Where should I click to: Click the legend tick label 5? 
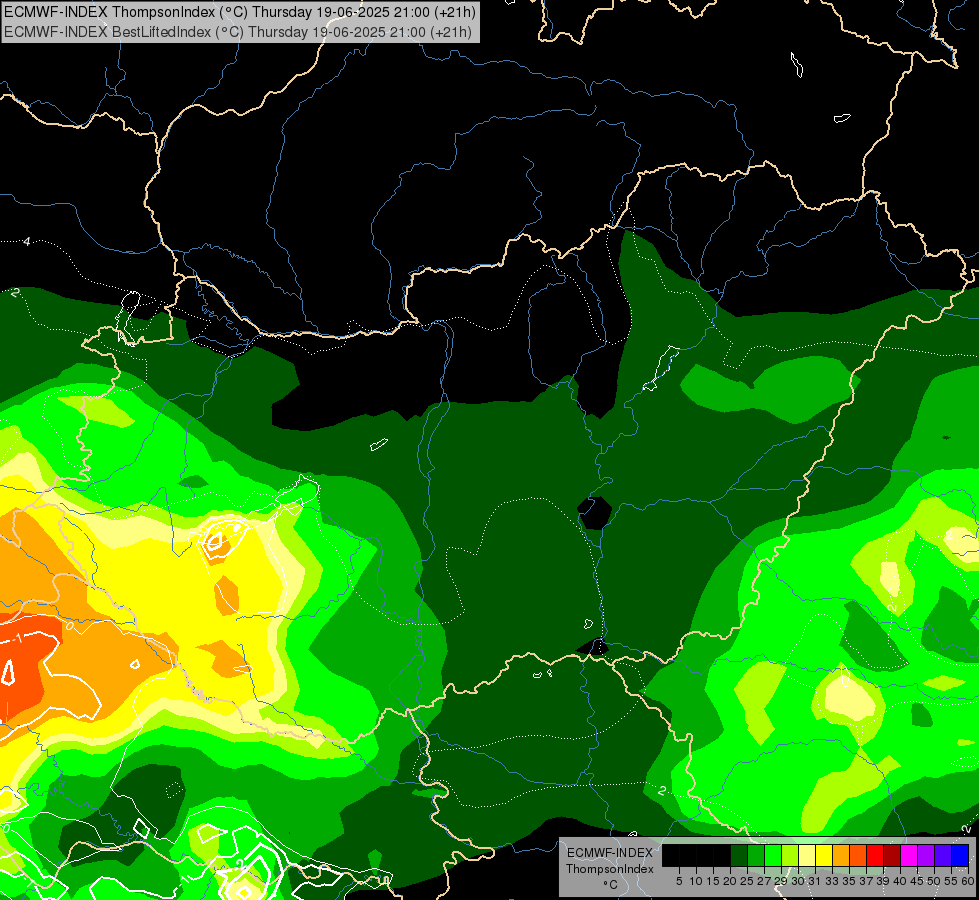point(679,881)
